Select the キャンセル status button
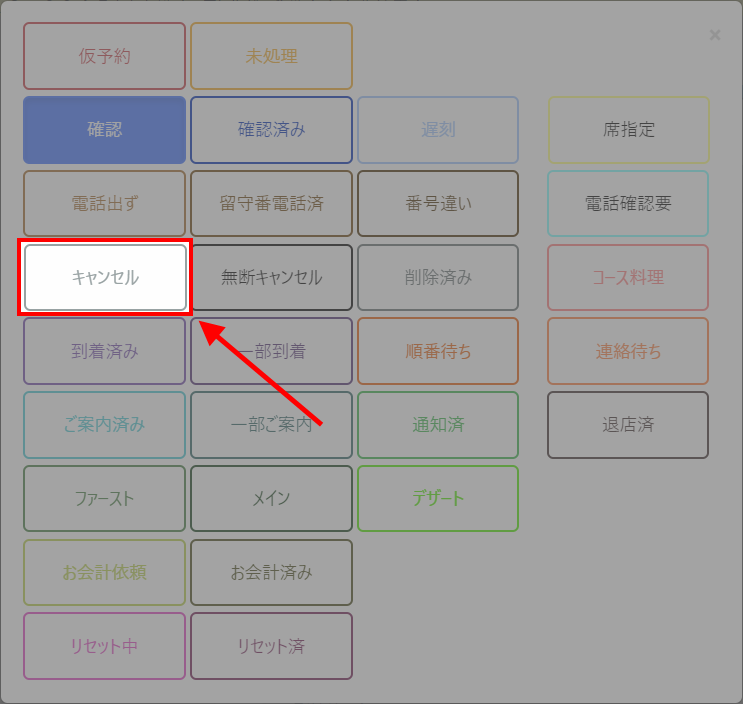Screen dimensions: 743x704 tap(105, 277)
